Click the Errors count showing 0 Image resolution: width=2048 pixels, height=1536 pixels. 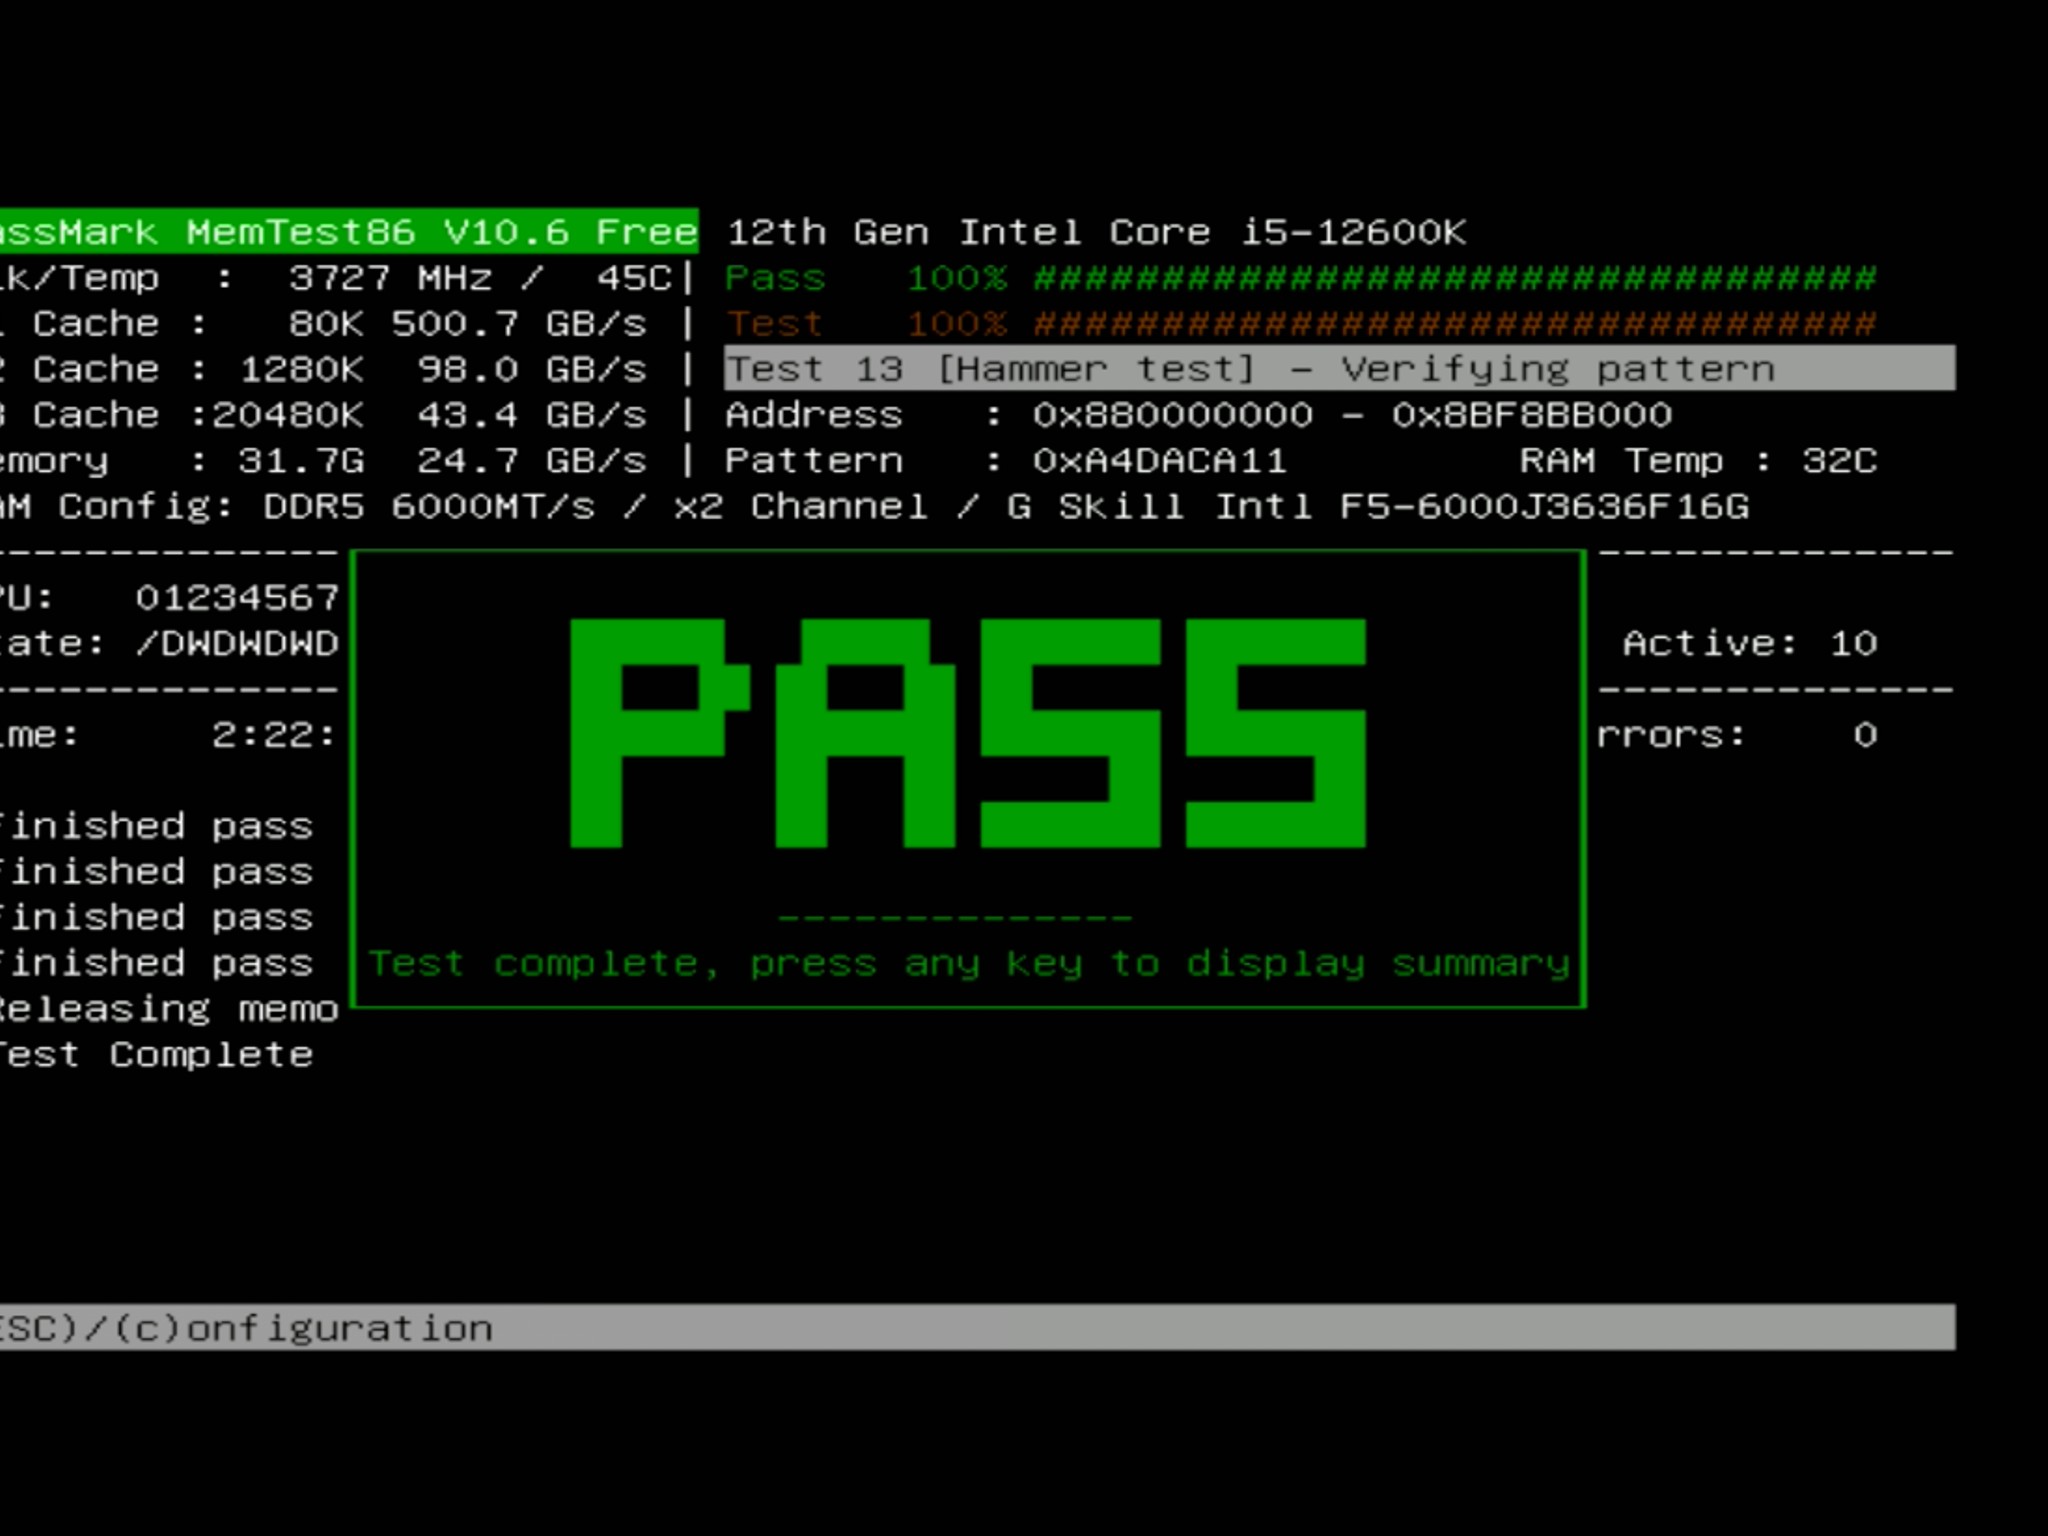pyautogui.click(x=1864, y=735)
